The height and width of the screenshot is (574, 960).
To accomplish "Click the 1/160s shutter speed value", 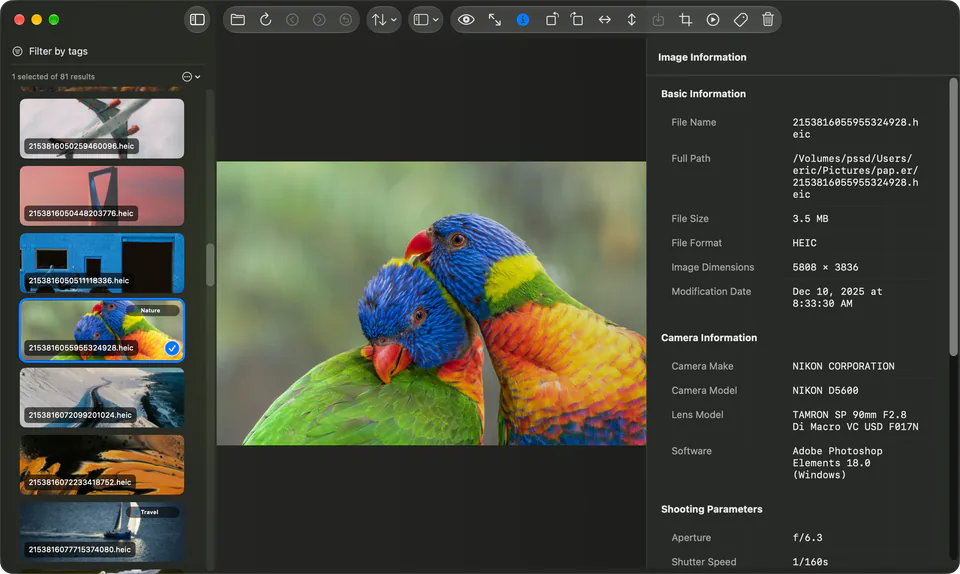I will pyautogui.click(x=810, y=562).
